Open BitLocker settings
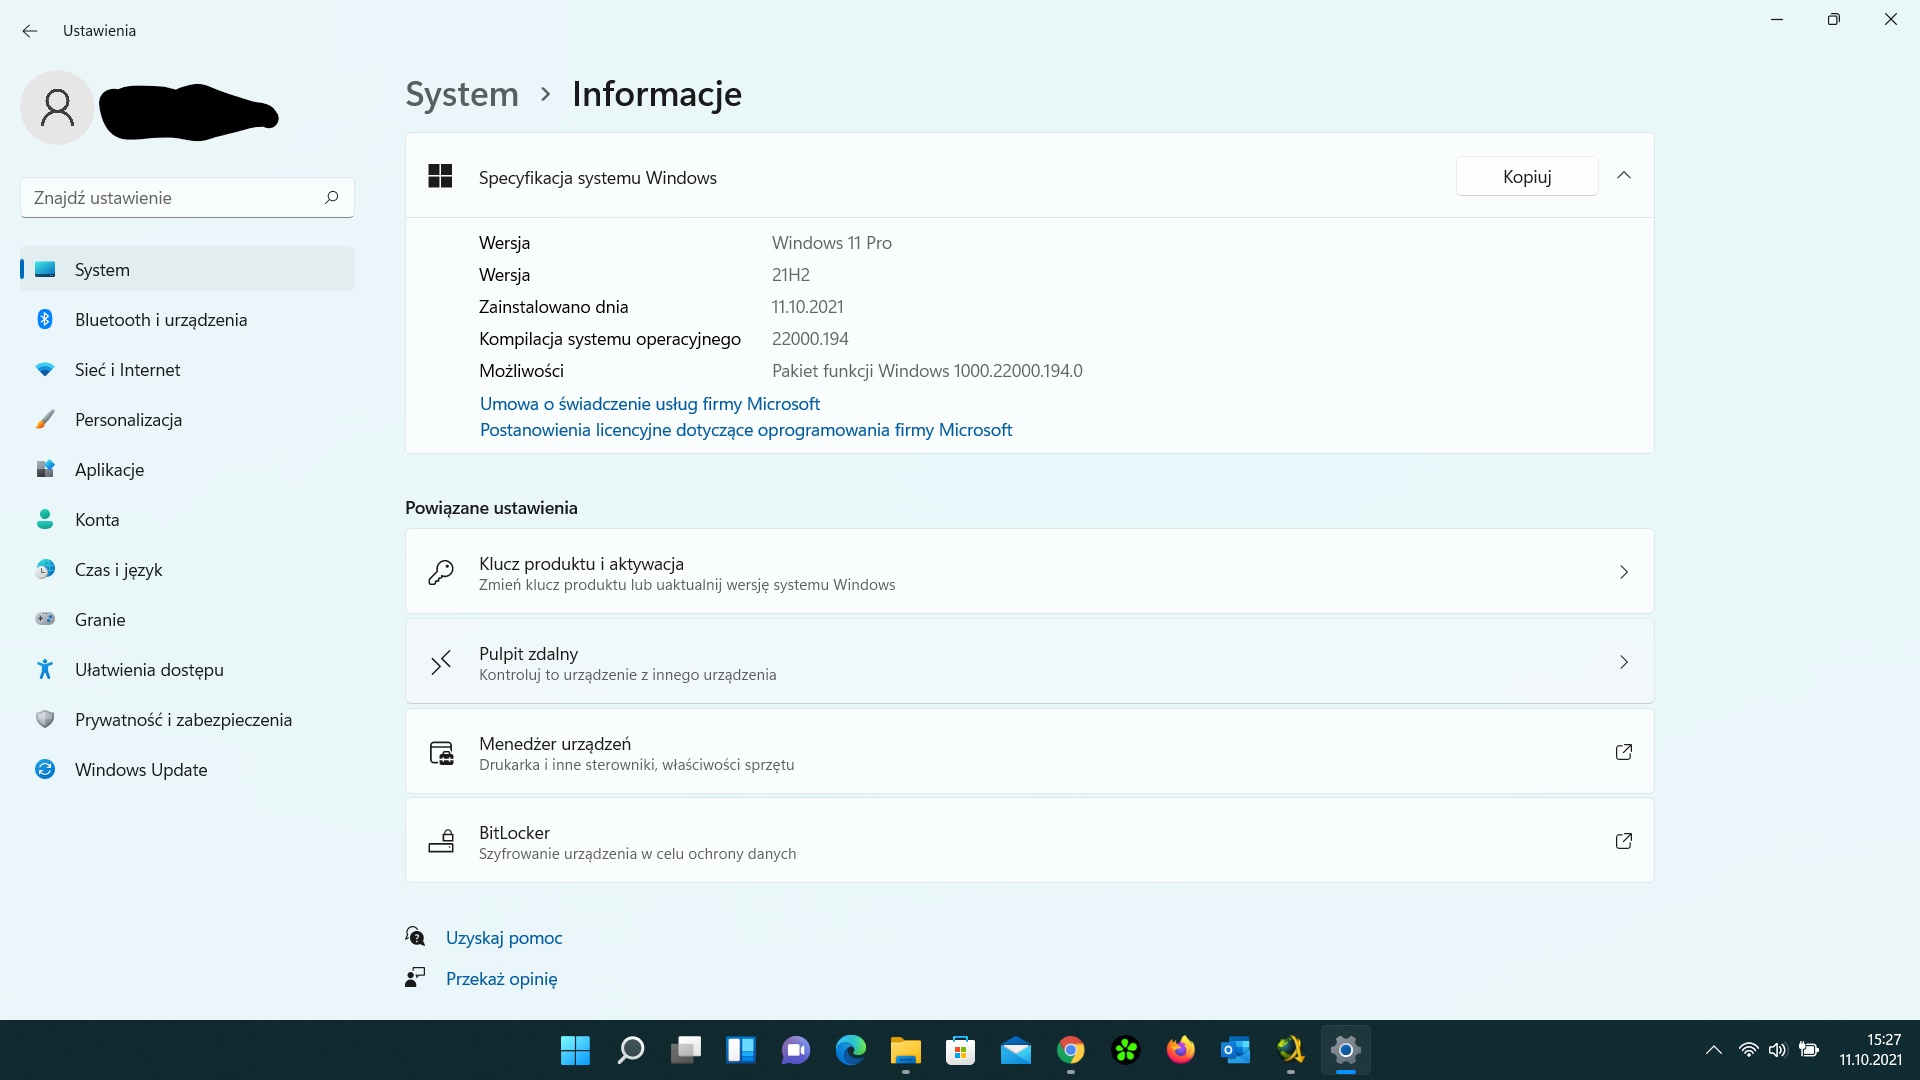 click(x=1029, y=840)
